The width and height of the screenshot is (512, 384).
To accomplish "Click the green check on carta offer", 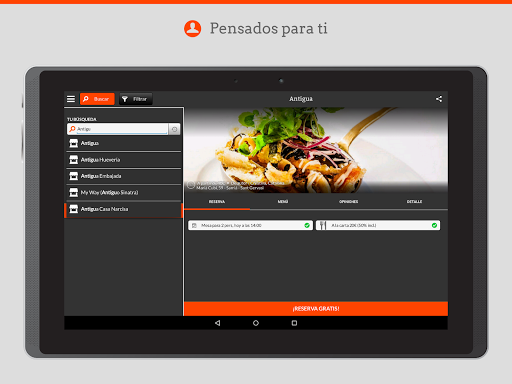I will tap(434, 226).
